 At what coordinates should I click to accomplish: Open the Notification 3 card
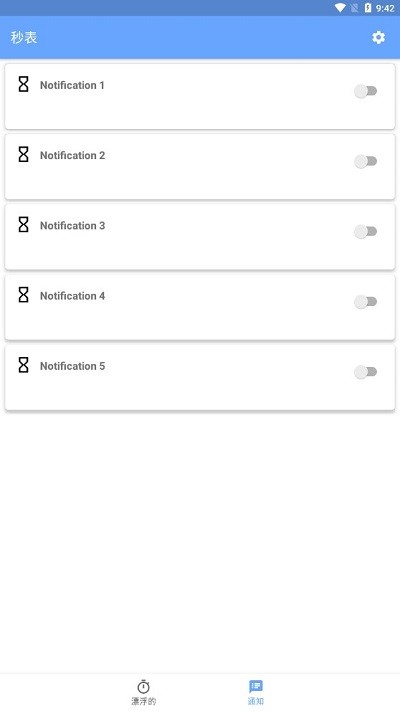(200, 237)
